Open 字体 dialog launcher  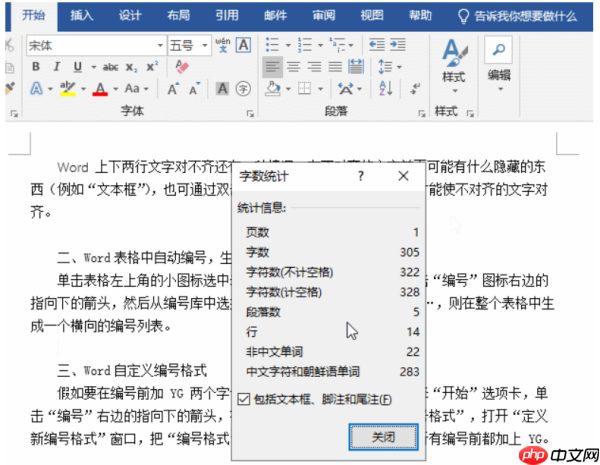click(x=250, y=114)
